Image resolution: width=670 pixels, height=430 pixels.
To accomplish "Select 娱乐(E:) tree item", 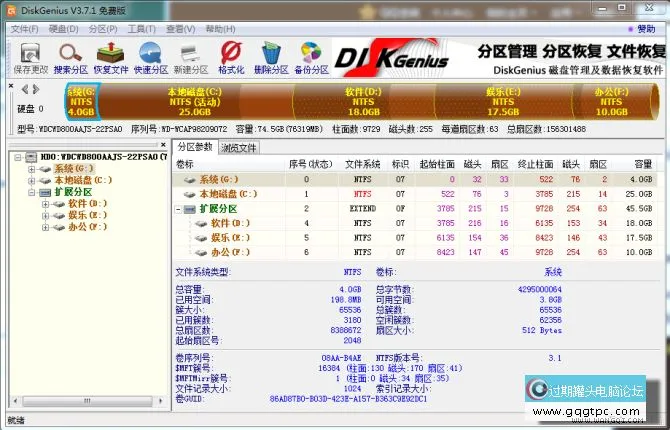I will pyautogui.click(x=88, y=215).
